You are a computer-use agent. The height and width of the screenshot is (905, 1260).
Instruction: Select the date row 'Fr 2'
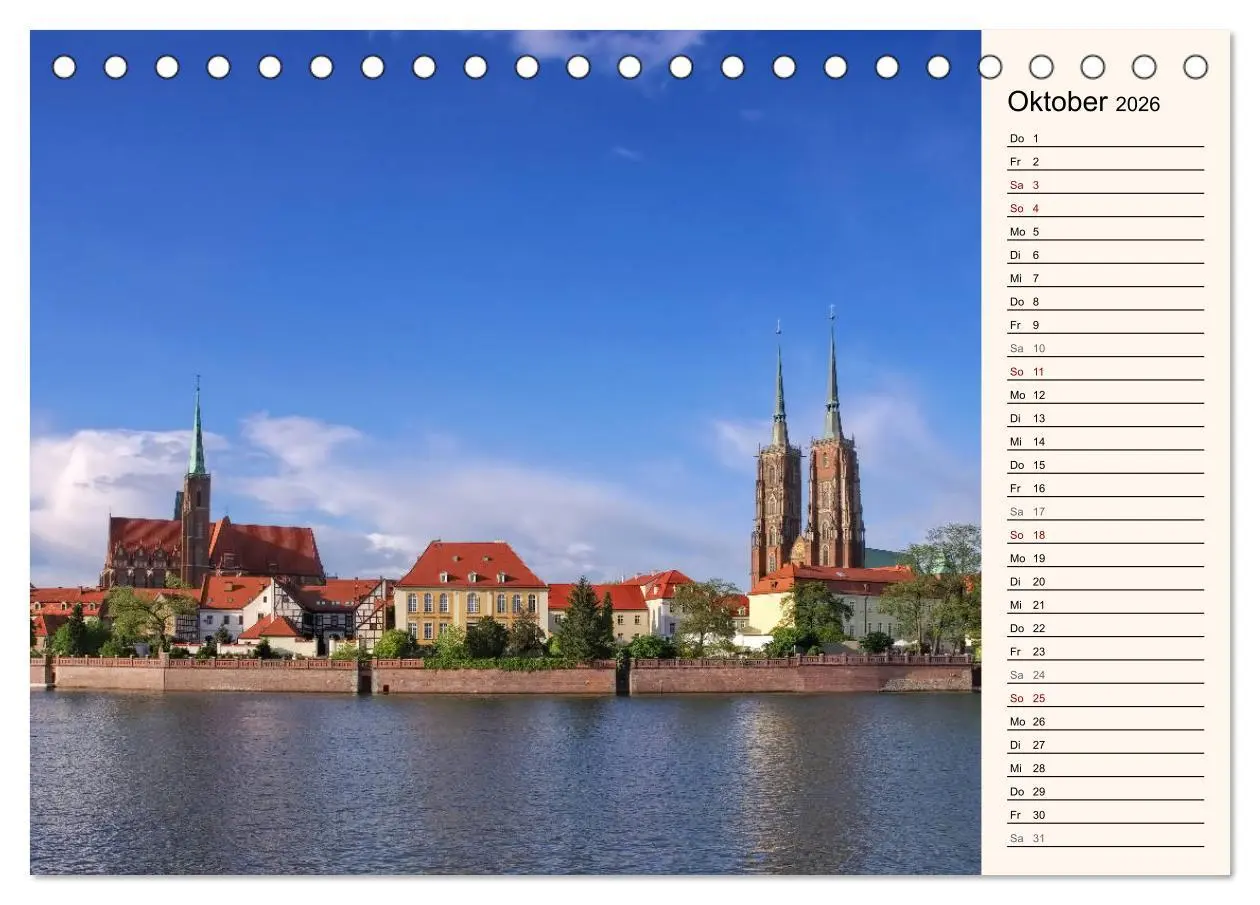pyautogui.click(x=1105, y=161)
